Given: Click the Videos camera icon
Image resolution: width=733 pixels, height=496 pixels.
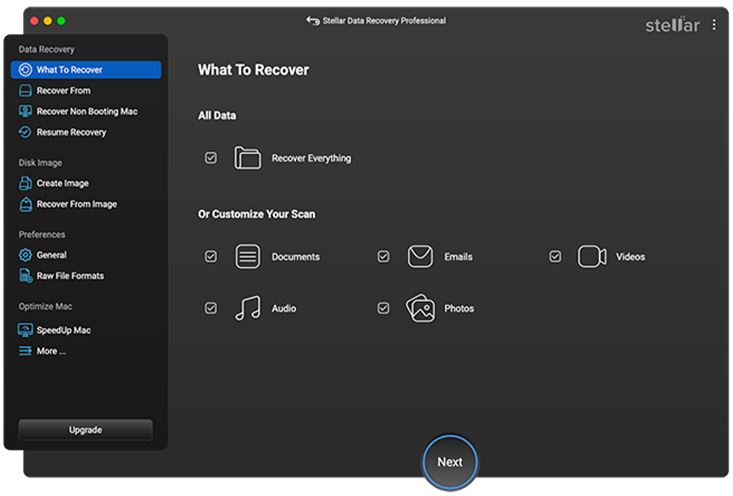Looking at the screenshot, I should (592, 257).
